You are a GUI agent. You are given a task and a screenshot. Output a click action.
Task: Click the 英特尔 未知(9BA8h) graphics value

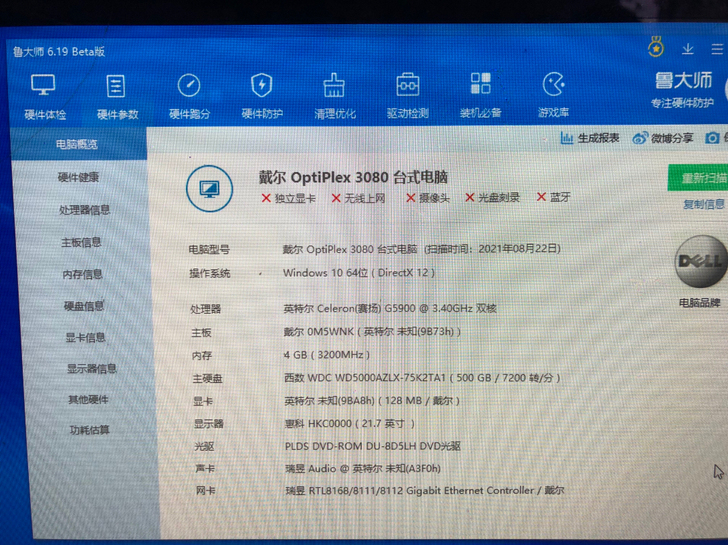[372, 401]
